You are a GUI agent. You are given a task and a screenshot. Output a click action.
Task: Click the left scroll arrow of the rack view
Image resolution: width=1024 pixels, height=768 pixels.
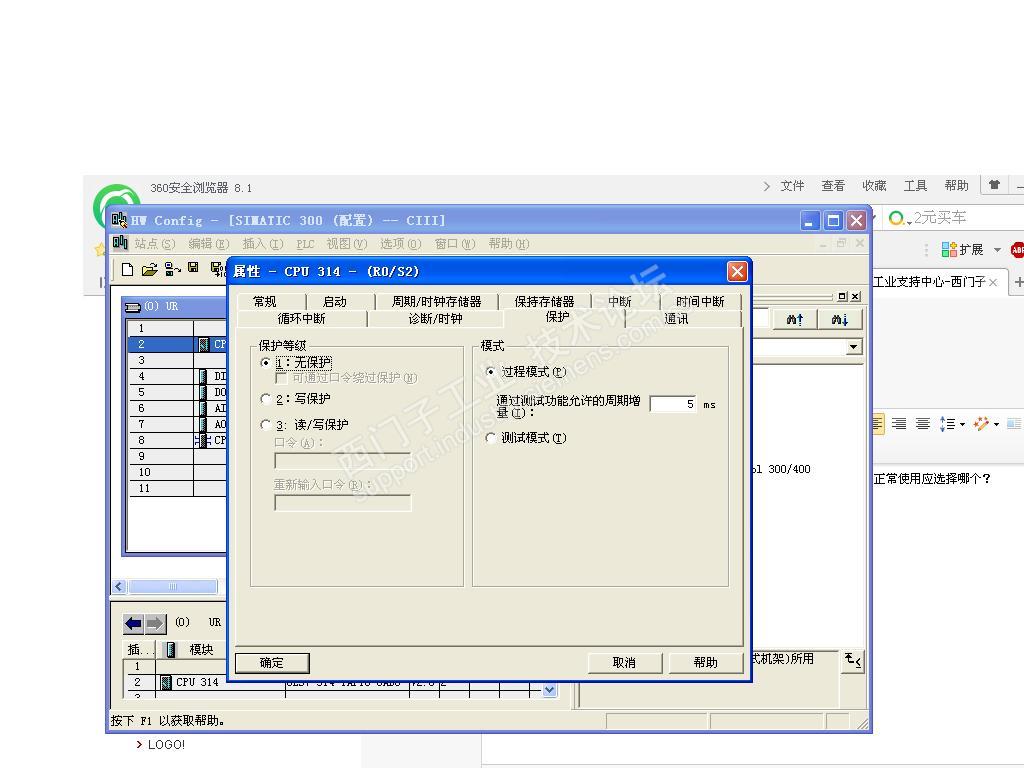coord(119,586)
